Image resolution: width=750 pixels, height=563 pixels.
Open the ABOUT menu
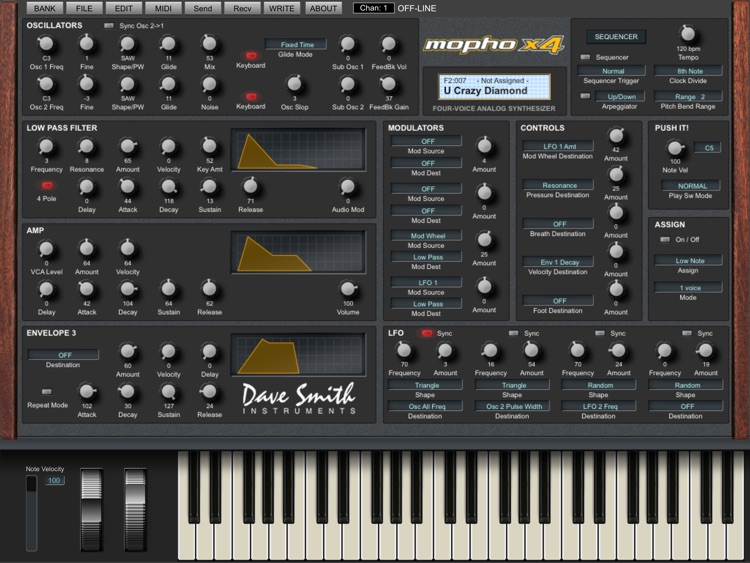(323, 8)
